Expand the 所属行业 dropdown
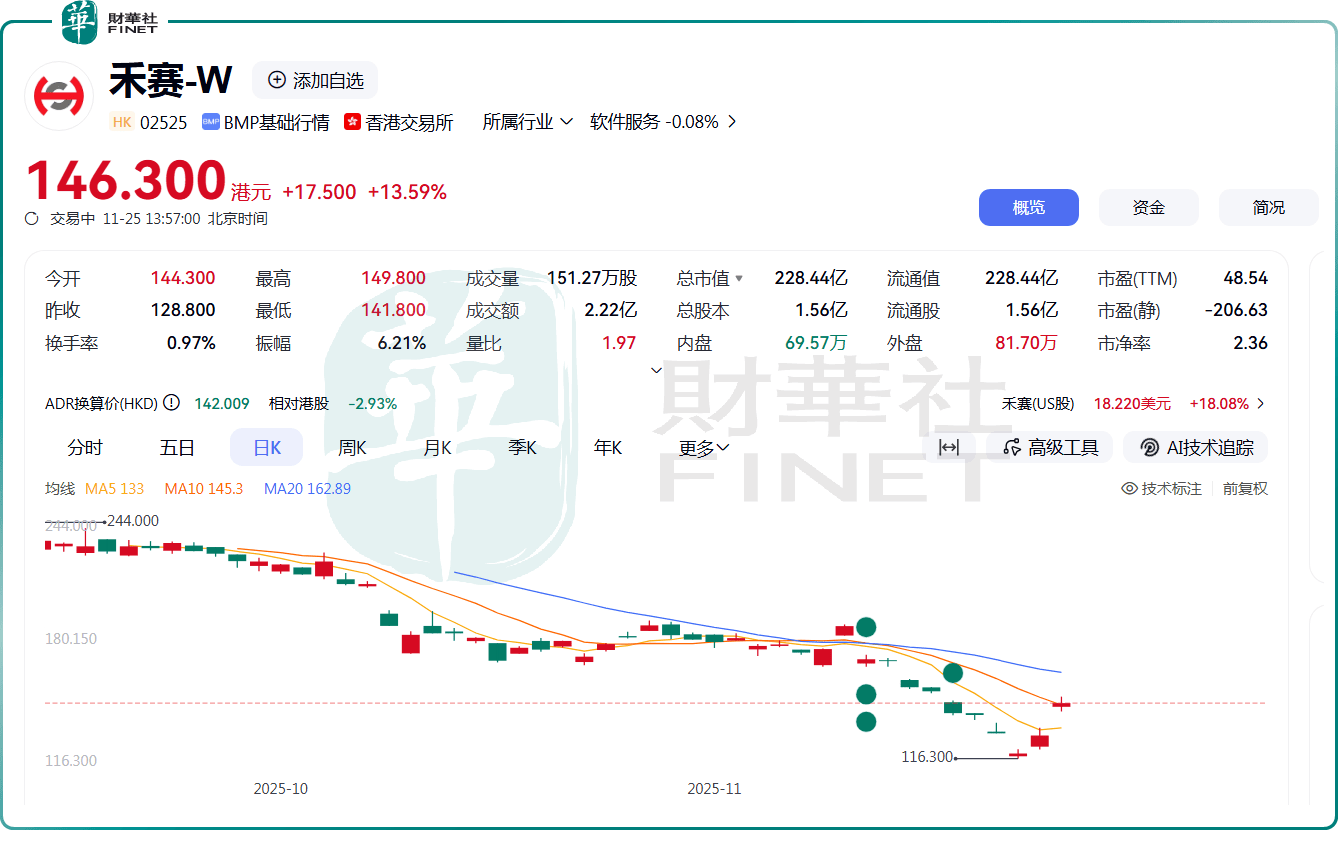The image size is (1338, 850). point(528,121)
